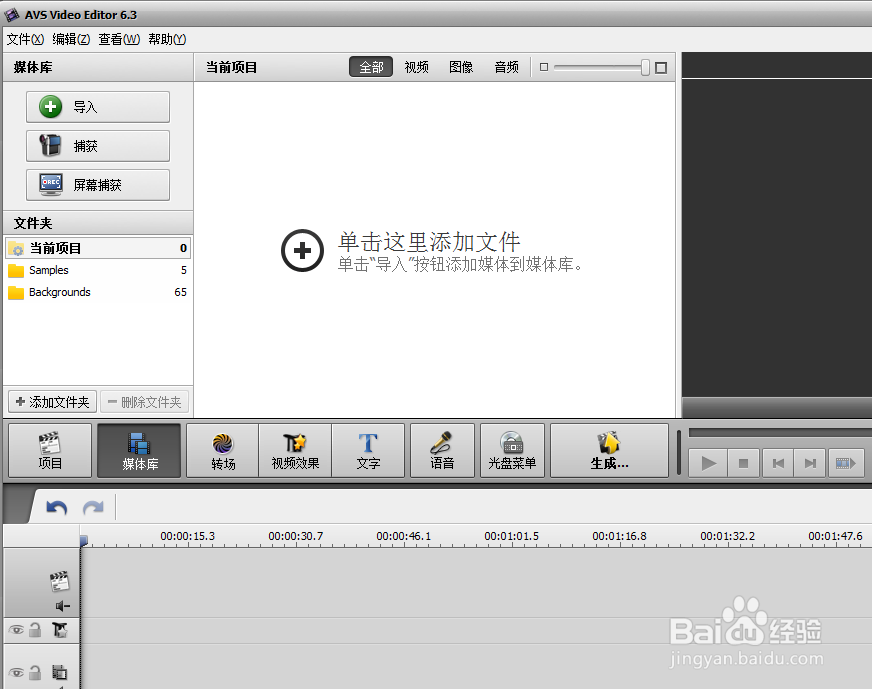Go to next frame button

[810, 463]
